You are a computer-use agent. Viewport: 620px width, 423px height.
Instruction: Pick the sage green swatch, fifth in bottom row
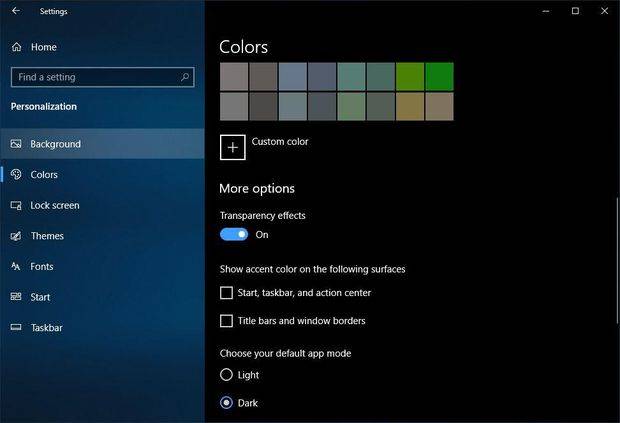[x=351, y=106]
